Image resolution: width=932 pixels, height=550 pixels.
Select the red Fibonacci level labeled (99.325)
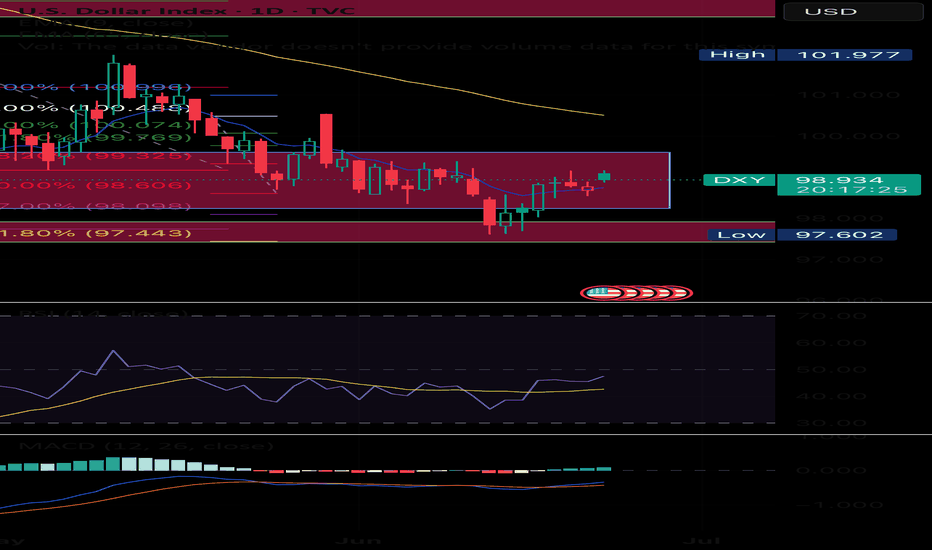95,156
